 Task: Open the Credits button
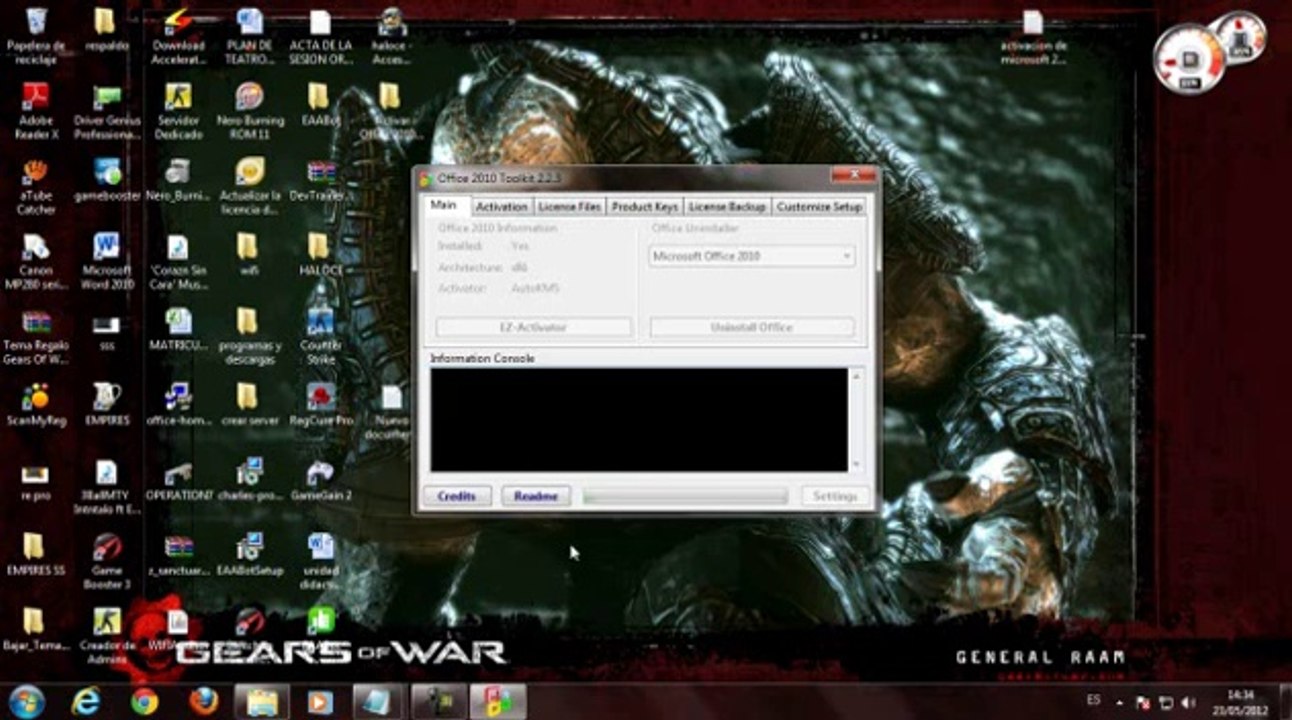pos(457,496)
